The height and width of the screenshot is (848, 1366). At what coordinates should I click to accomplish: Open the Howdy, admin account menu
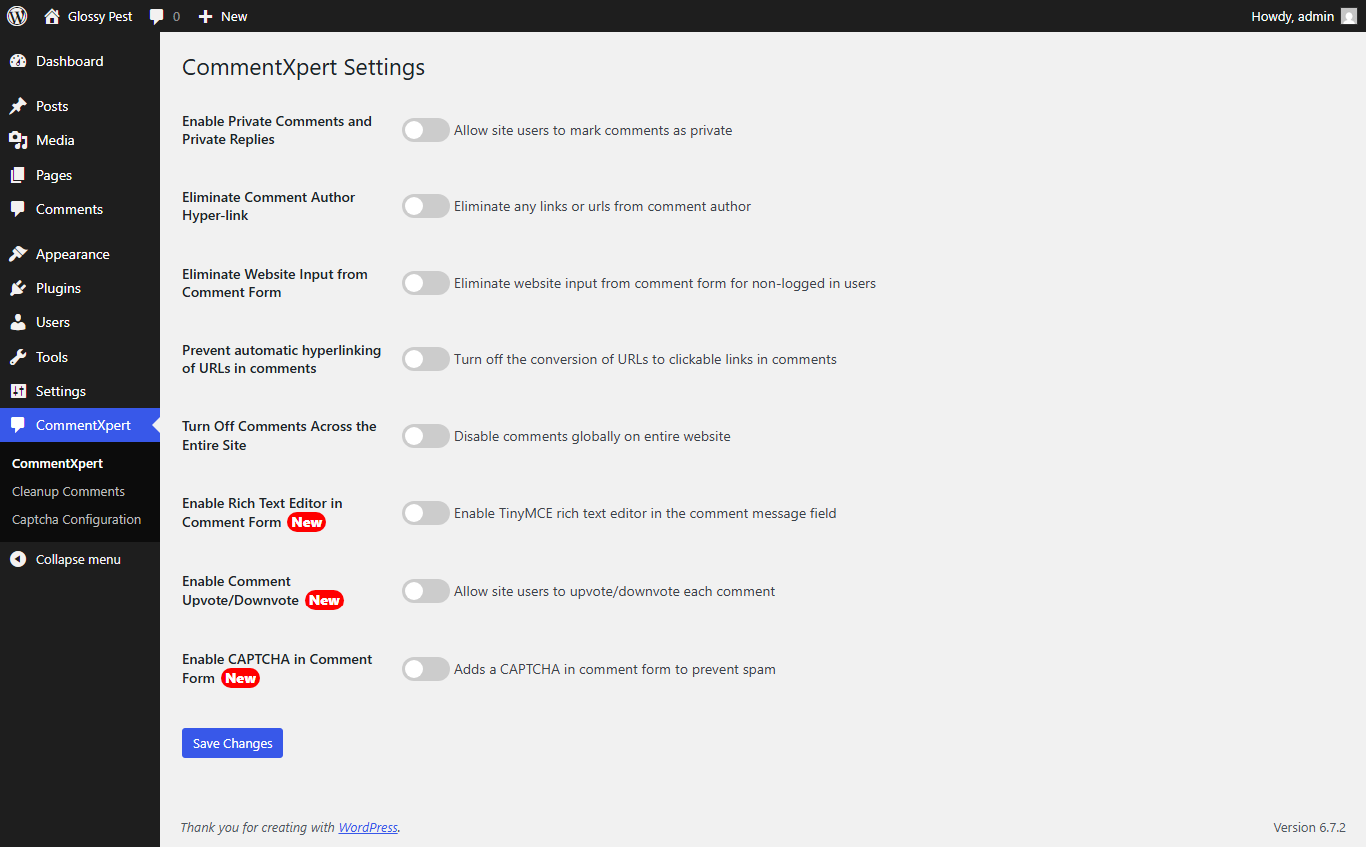click(1292, 16)
